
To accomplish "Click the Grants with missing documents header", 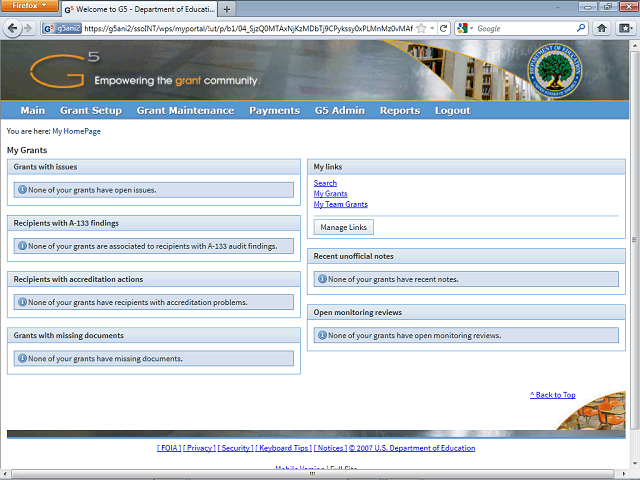I will coord(154,336).
